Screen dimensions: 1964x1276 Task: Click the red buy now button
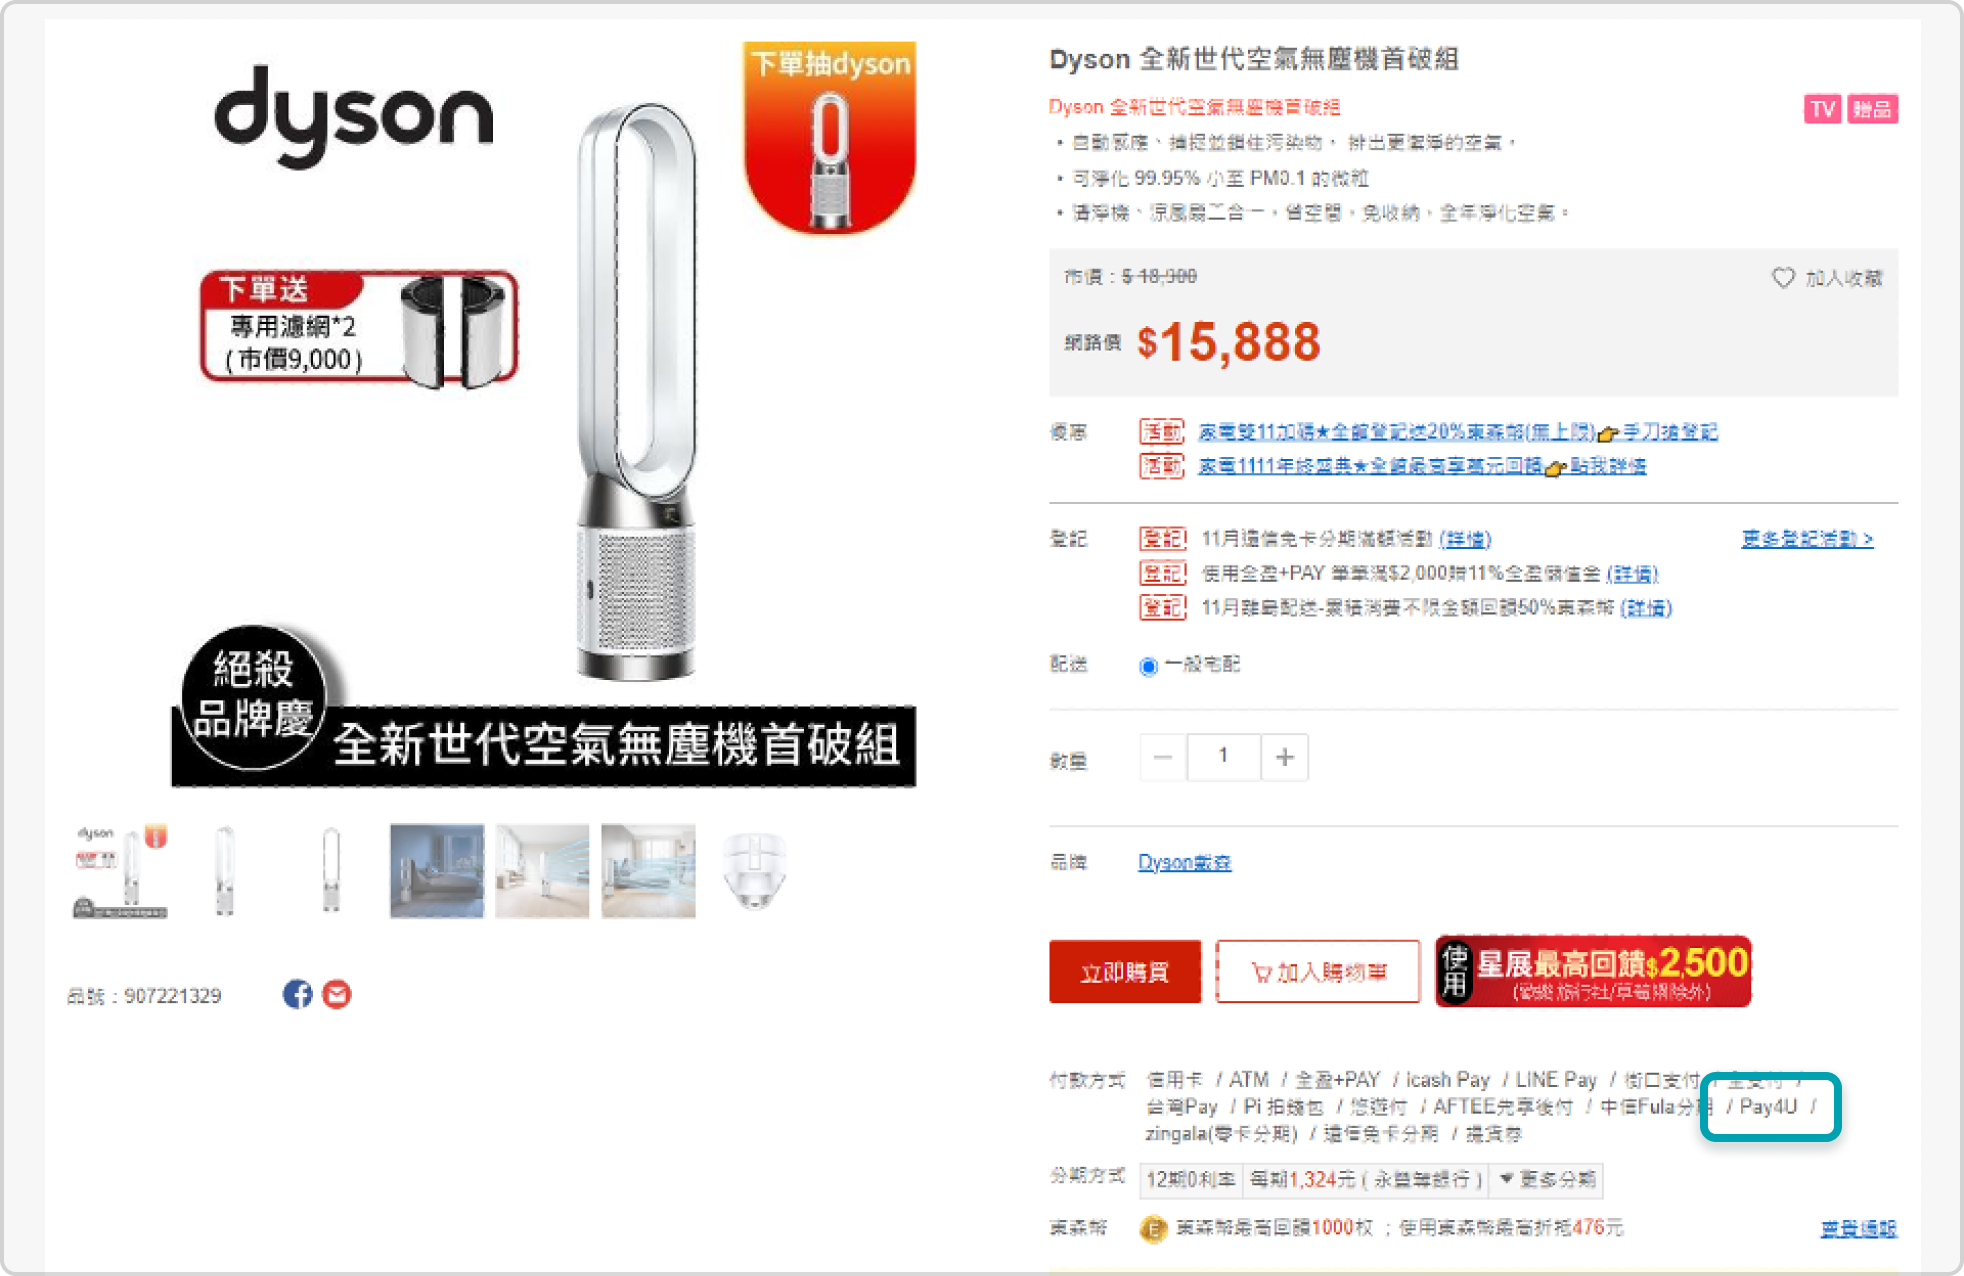click(1125, 972)
